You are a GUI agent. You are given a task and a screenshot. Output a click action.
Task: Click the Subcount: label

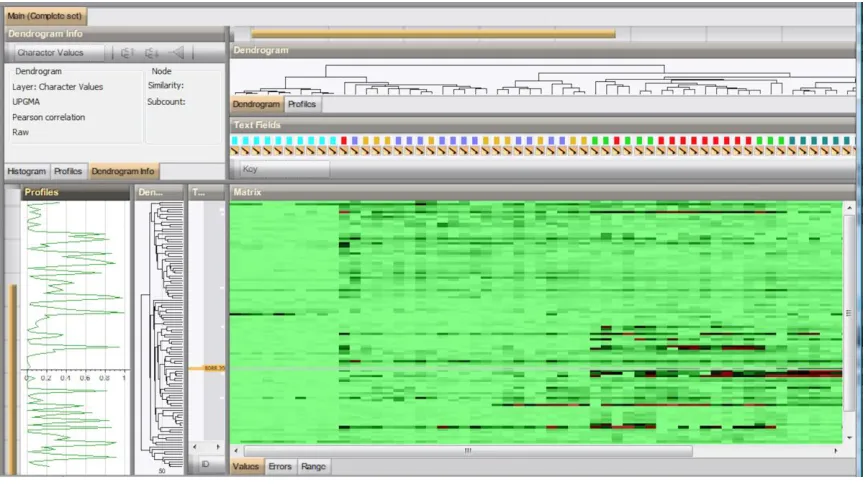[166, 102]
